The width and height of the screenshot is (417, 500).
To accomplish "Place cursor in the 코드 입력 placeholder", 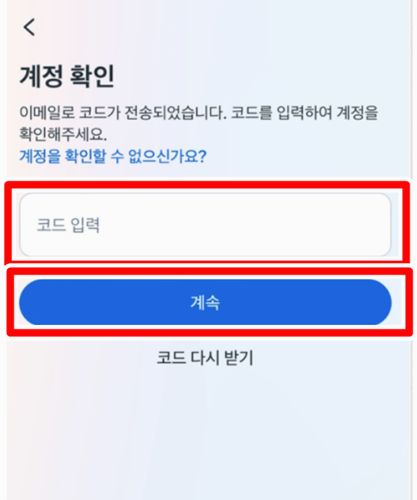I will (68, 225).
